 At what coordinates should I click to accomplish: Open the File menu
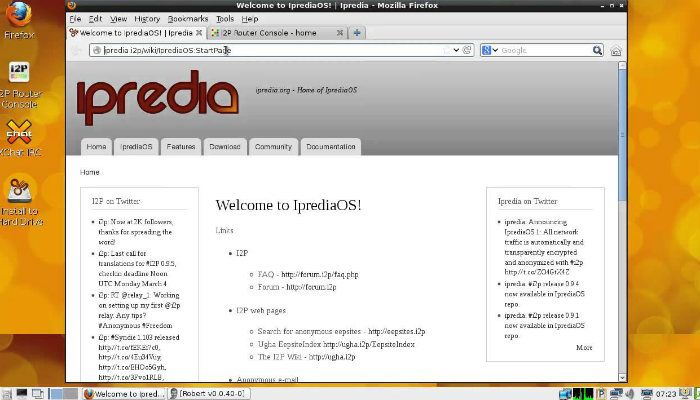point(75,19)
